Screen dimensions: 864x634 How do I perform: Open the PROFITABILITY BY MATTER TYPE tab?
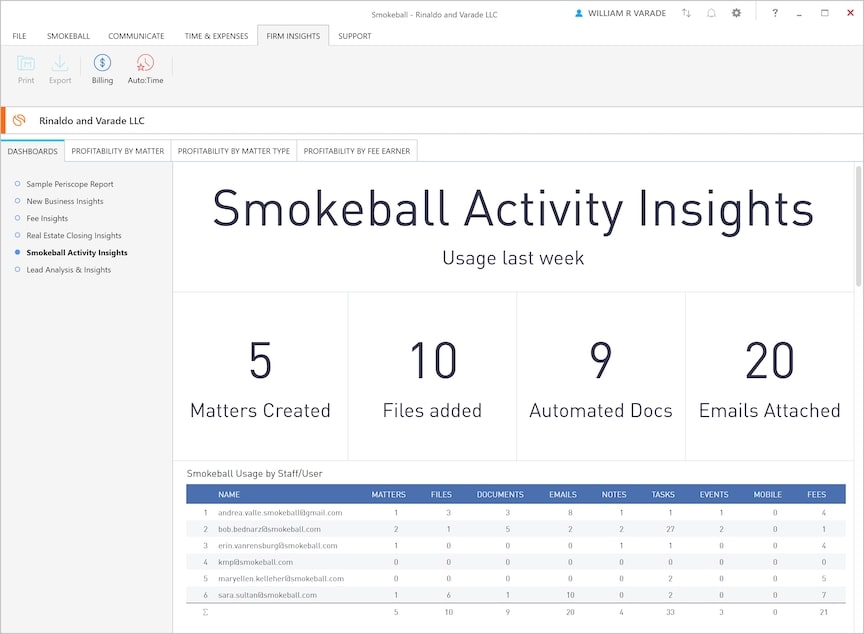coord(234,151)
